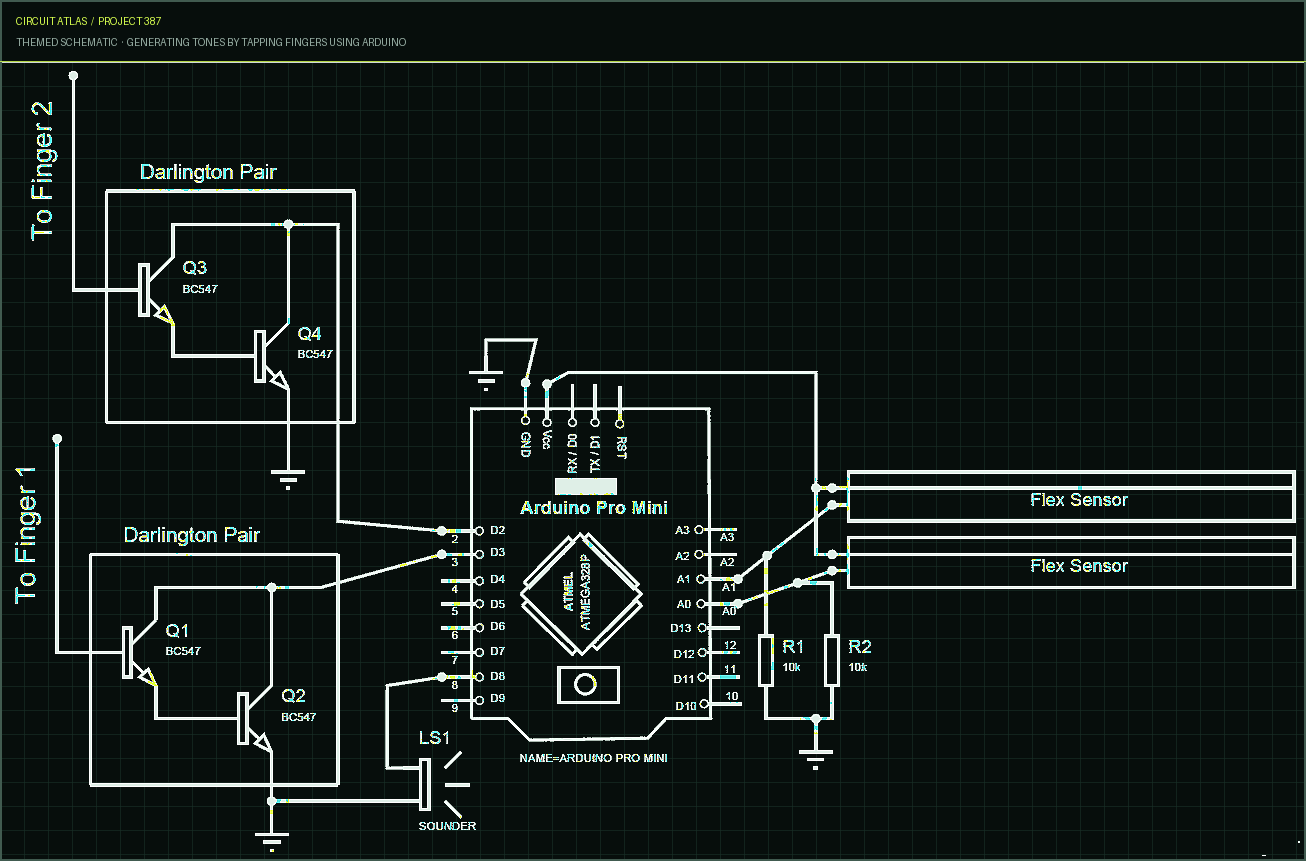Click the 'To Finger 2' label
The height and width of the screenshot is (861, 1306).
(42, 169)
